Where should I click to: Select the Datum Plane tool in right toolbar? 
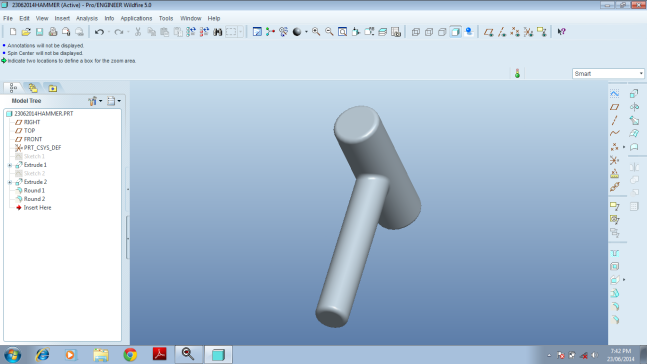614,107
